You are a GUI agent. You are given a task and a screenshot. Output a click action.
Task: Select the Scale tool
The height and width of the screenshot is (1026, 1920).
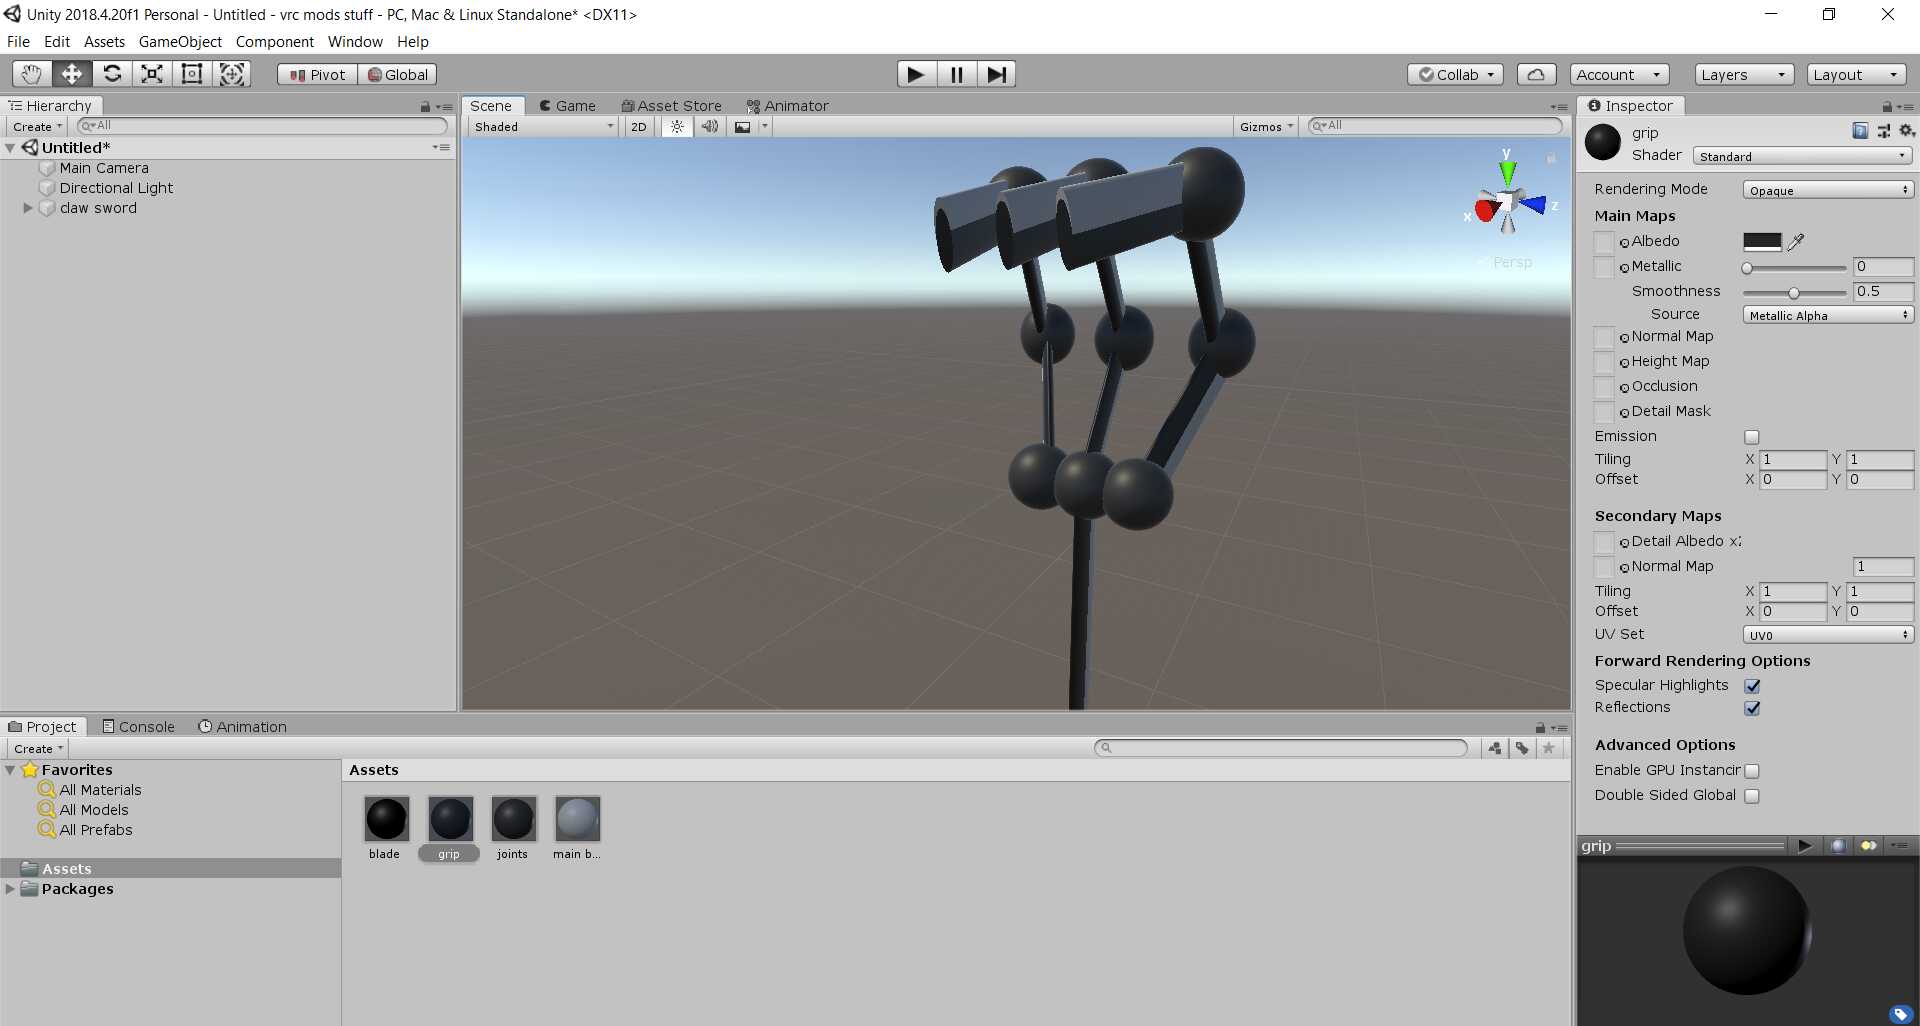(x=152, y=74)
